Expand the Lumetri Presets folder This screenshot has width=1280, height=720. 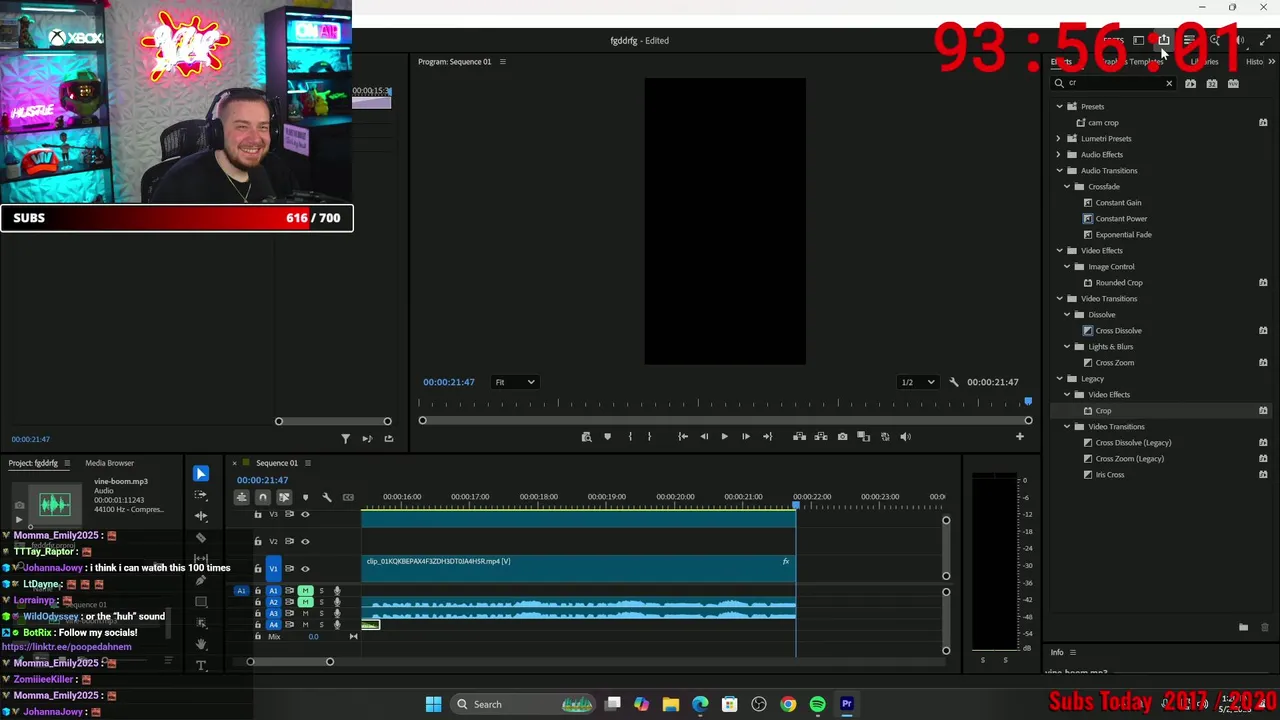1059,139
